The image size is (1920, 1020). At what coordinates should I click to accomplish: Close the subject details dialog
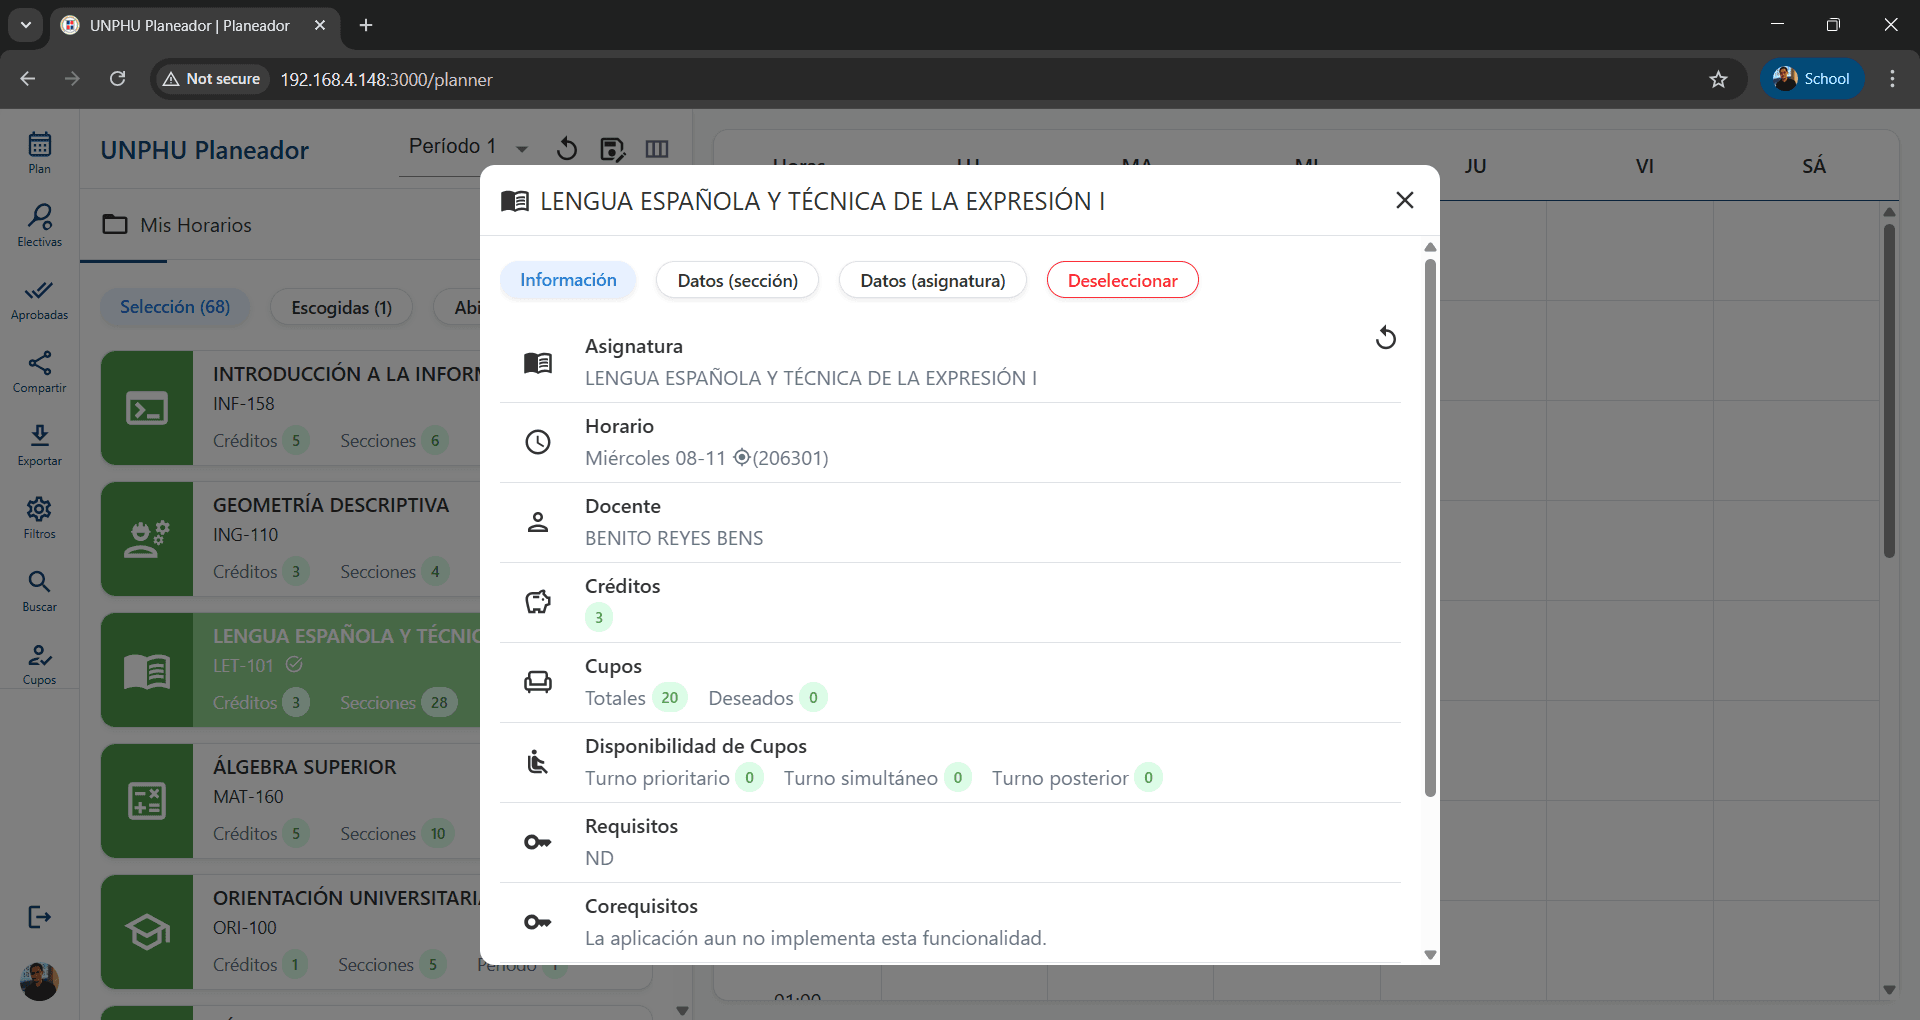pos(1405,200)
